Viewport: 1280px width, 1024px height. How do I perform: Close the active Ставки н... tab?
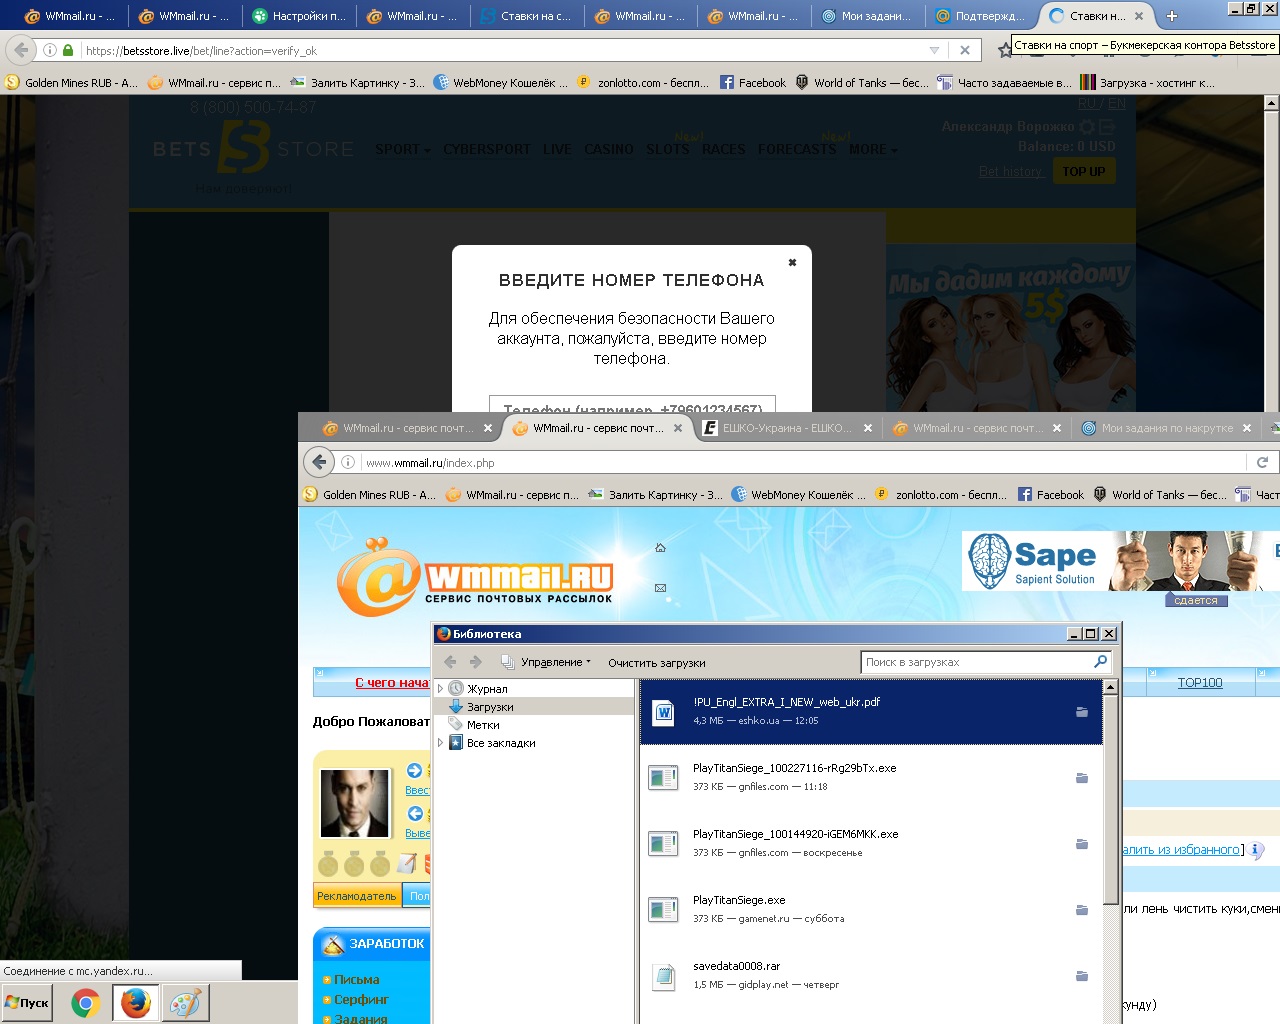coord(1138,16)
